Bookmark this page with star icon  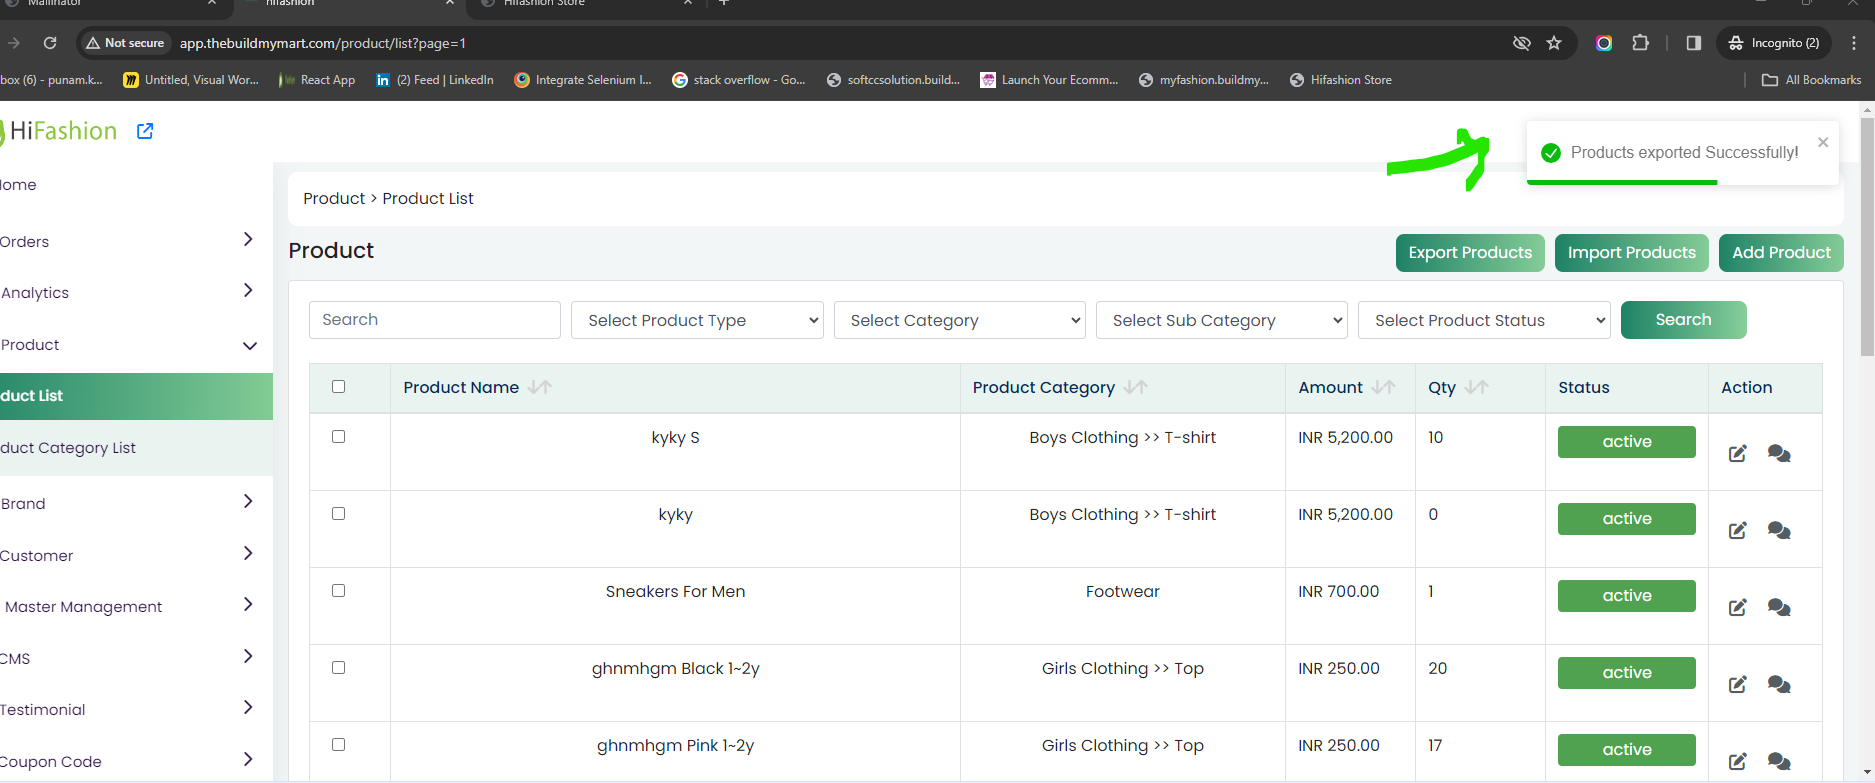[1554, 43]
